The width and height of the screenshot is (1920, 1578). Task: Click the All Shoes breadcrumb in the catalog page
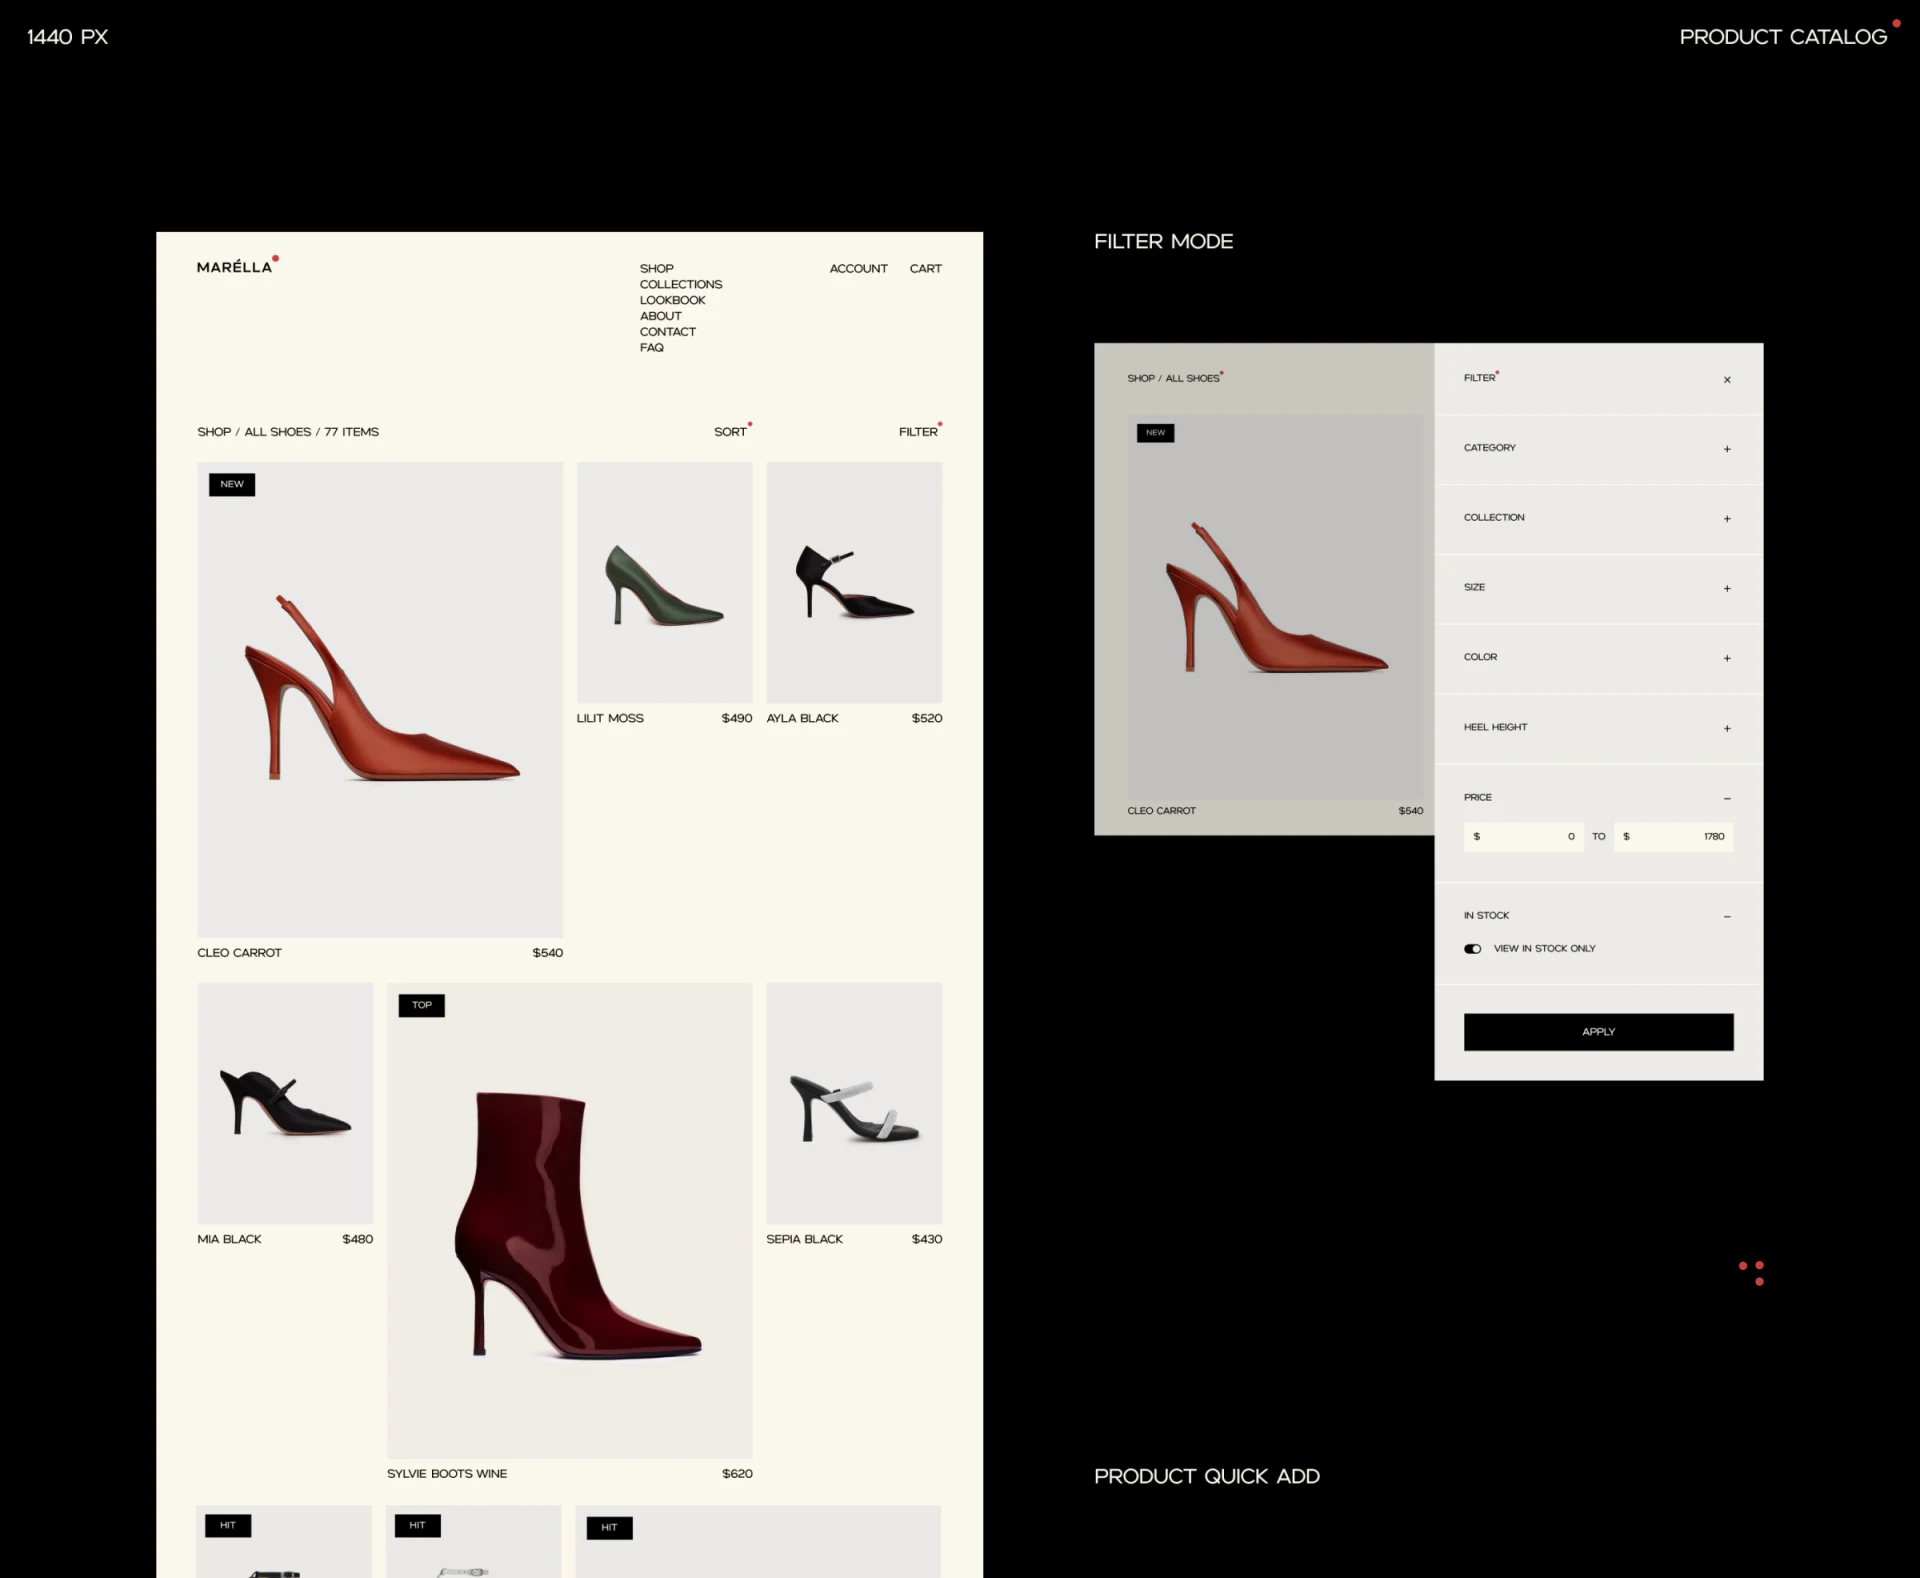(278, 432)
